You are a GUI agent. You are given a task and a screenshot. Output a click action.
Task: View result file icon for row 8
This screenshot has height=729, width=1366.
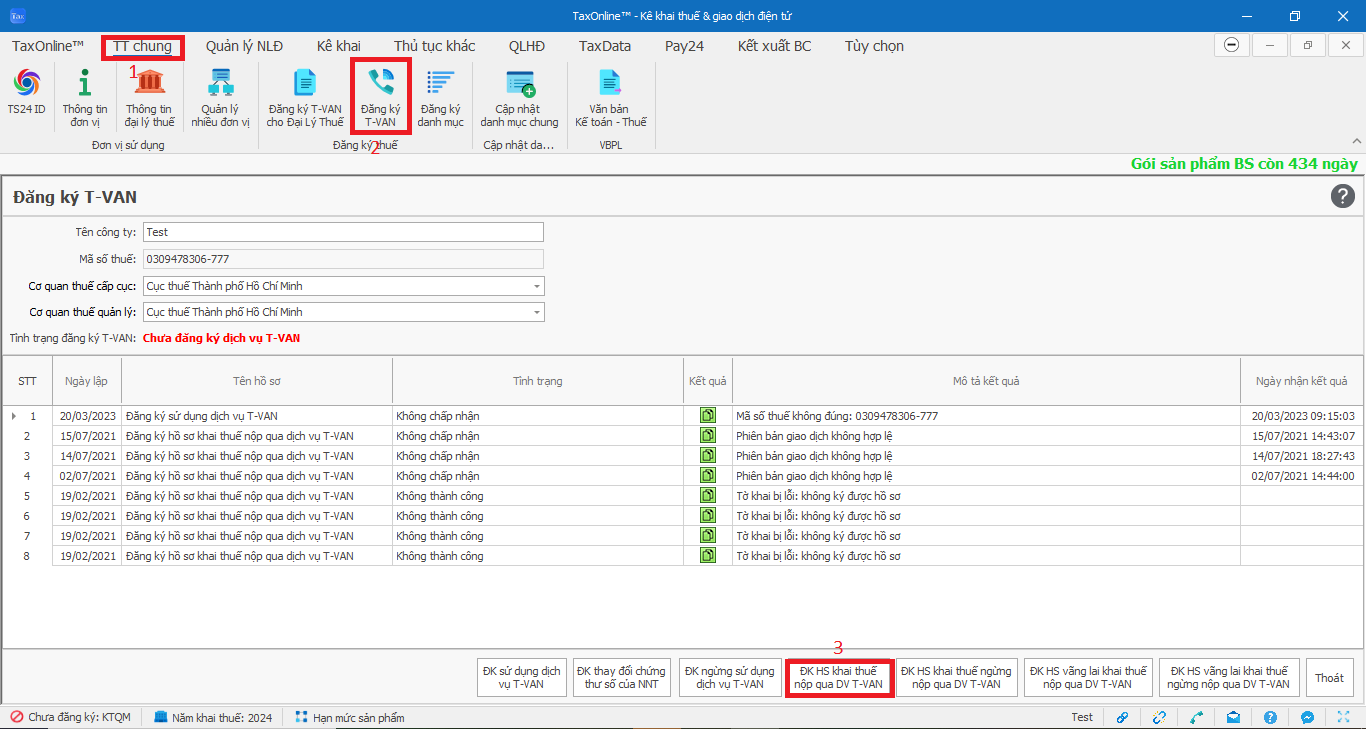coord(708,555)
